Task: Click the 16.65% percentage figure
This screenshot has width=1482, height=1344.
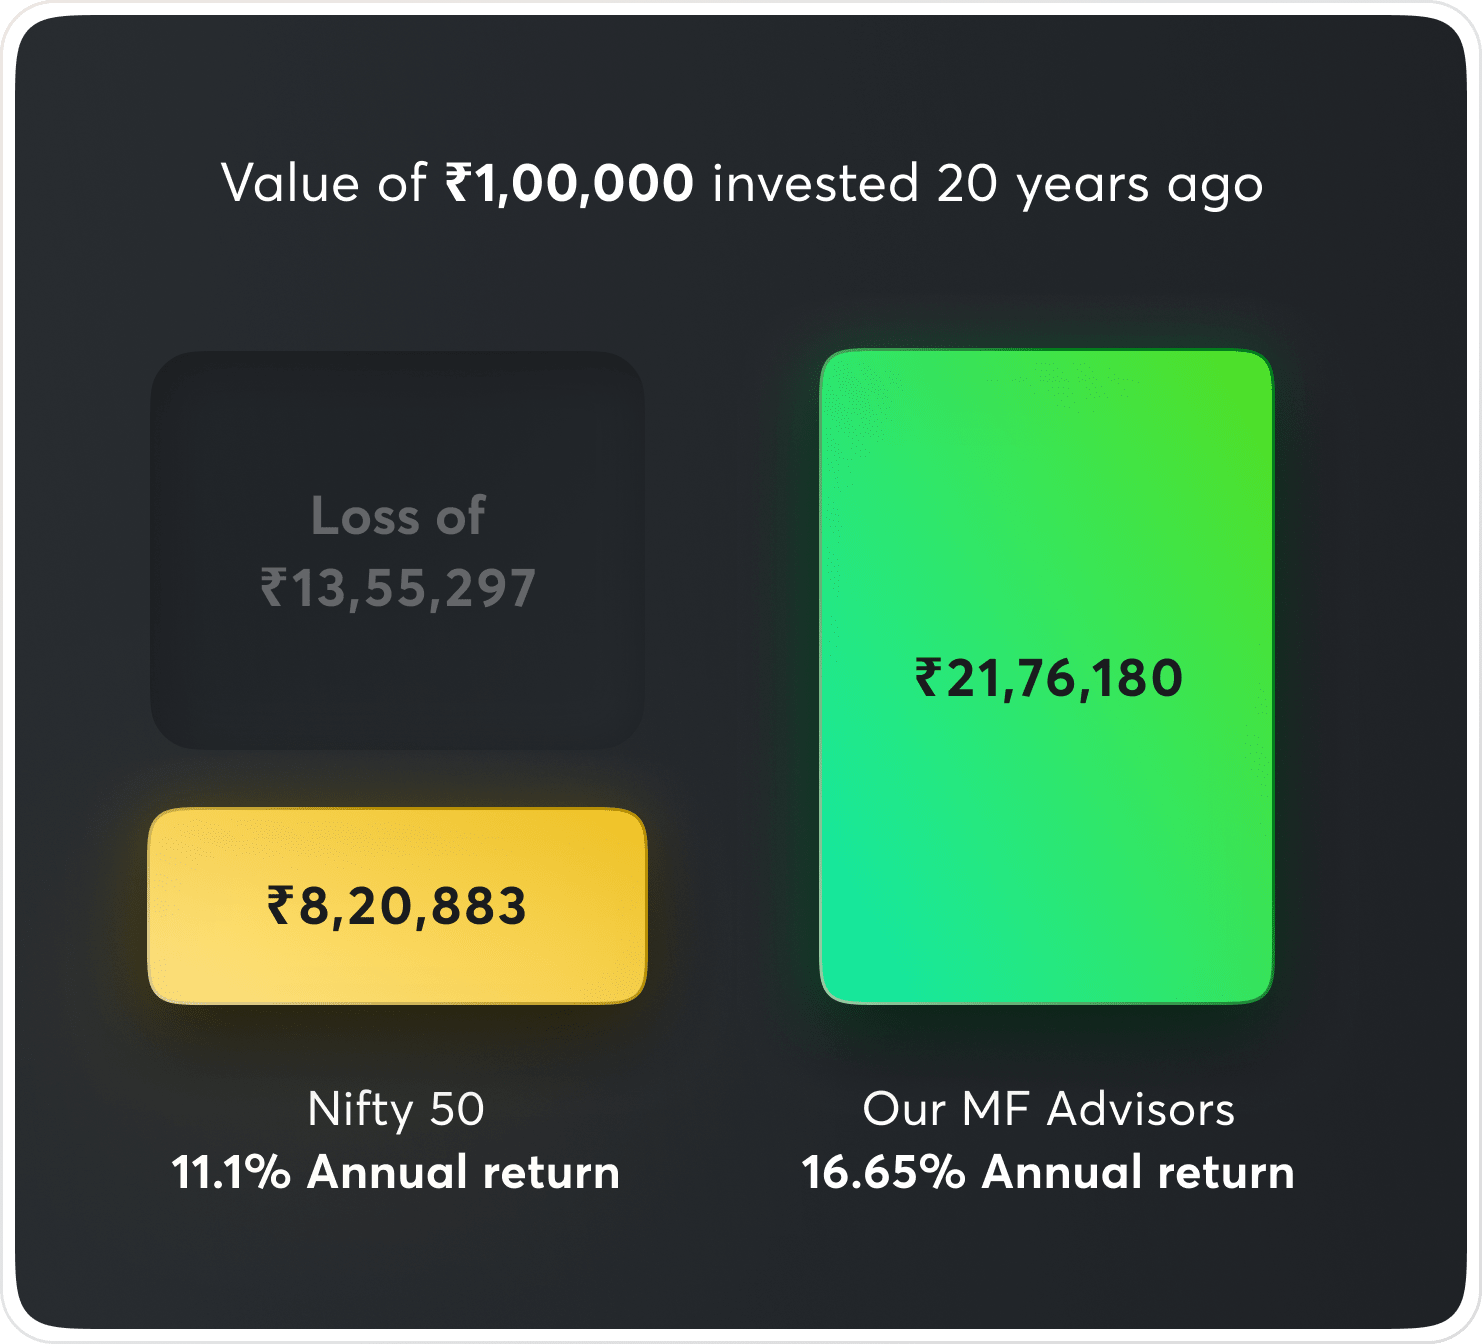Action: [x=883, y=1172]
